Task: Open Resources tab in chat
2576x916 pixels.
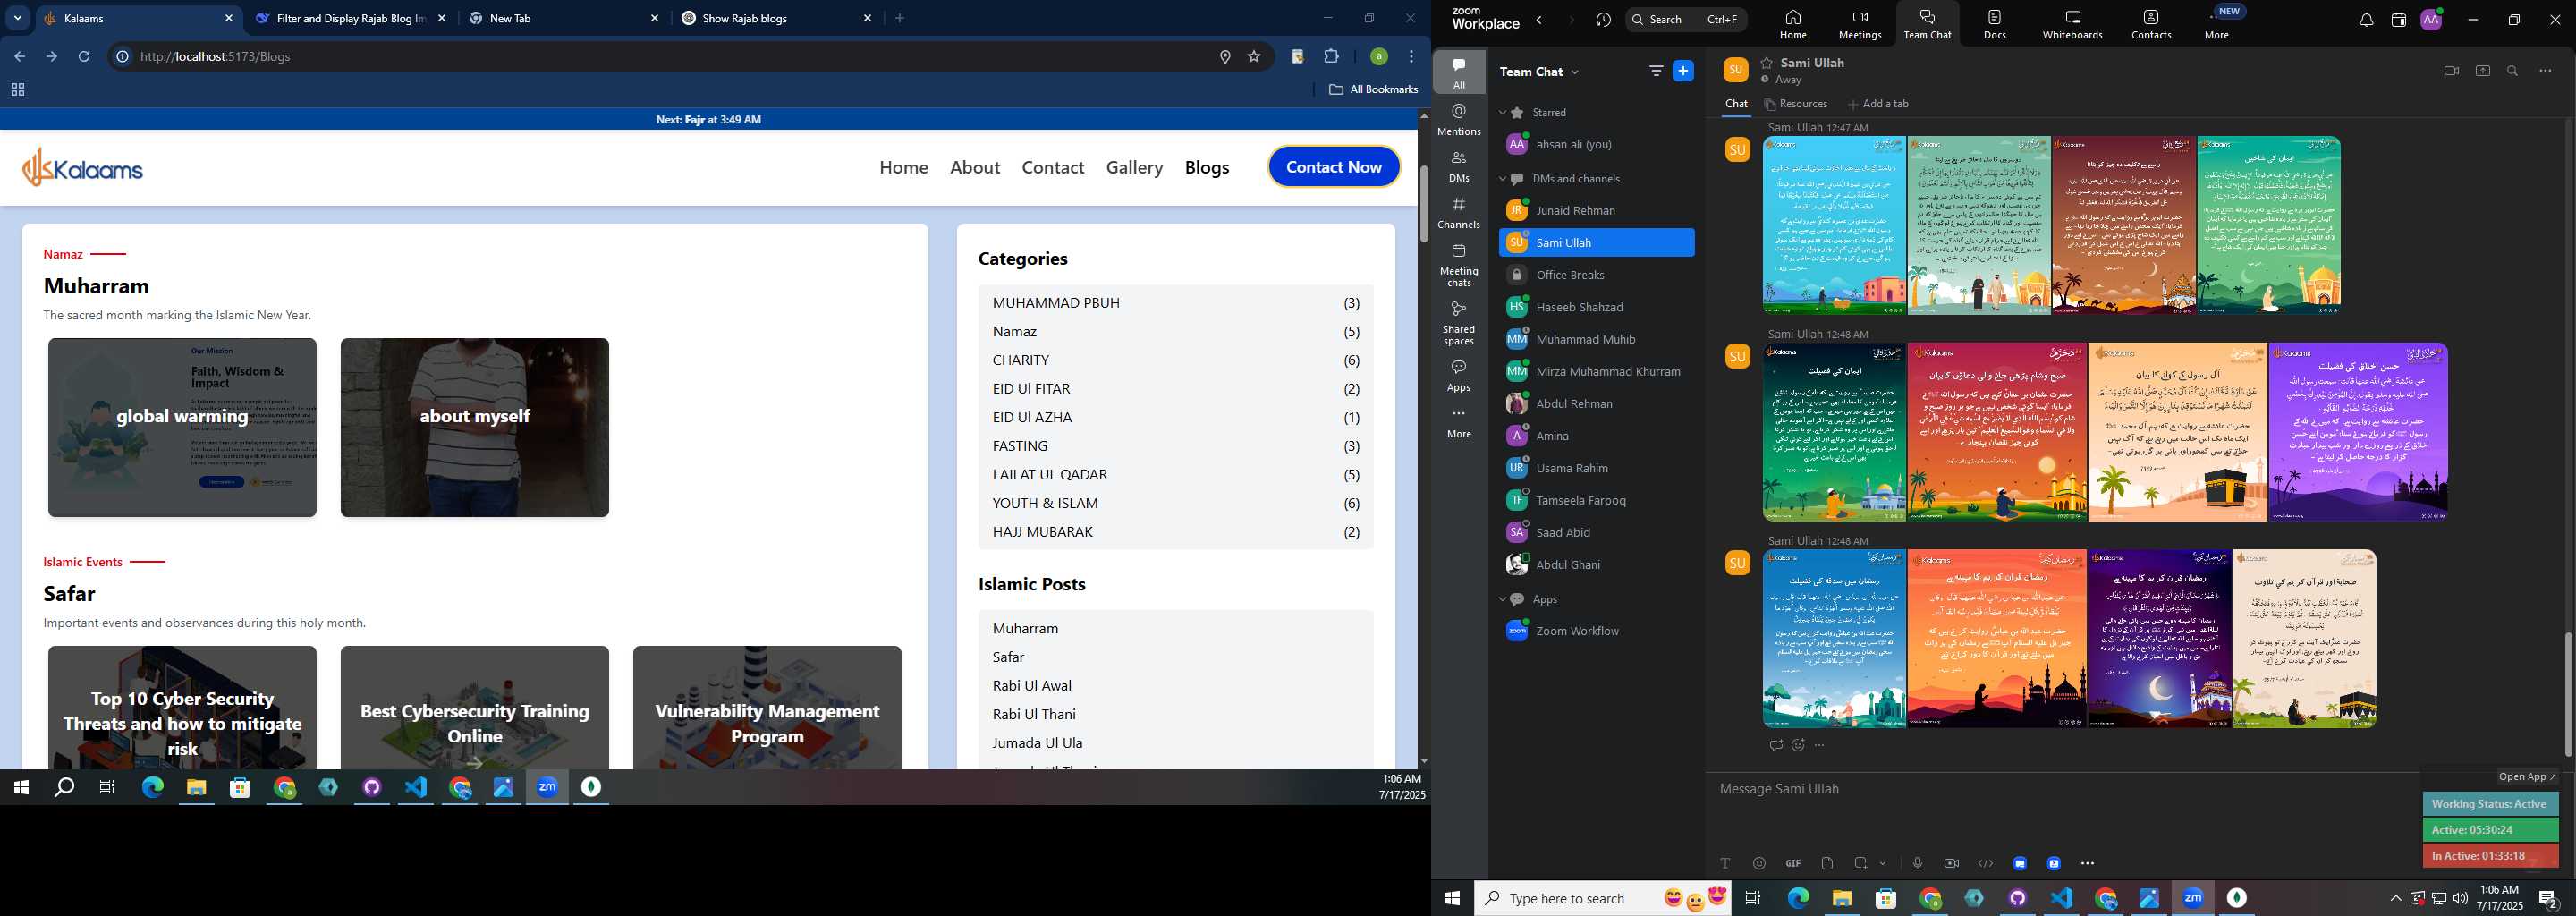Action: click(1796, 104)
